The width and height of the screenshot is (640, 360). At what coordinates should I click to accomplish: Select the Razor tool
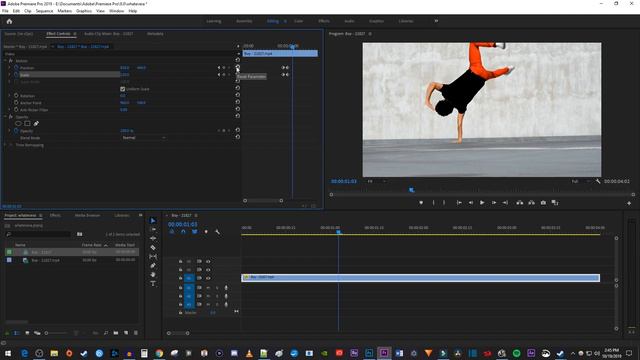153,247
